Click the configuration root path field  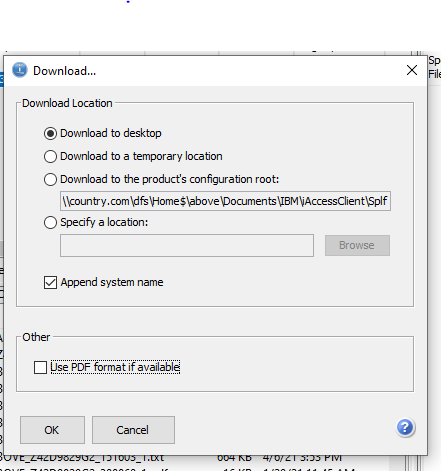(225, 201)
